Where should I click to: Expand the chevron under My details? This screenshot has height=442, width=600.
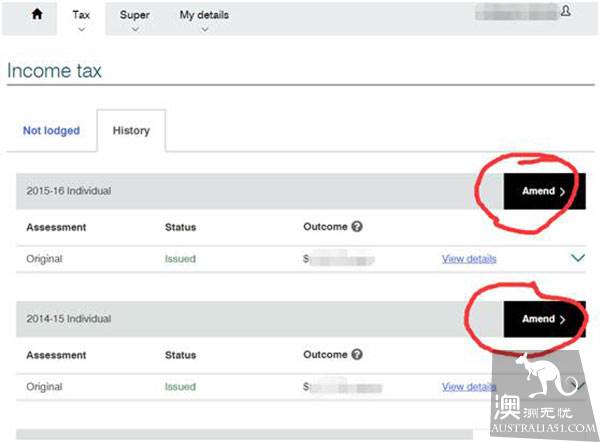(x=205, y=29)
